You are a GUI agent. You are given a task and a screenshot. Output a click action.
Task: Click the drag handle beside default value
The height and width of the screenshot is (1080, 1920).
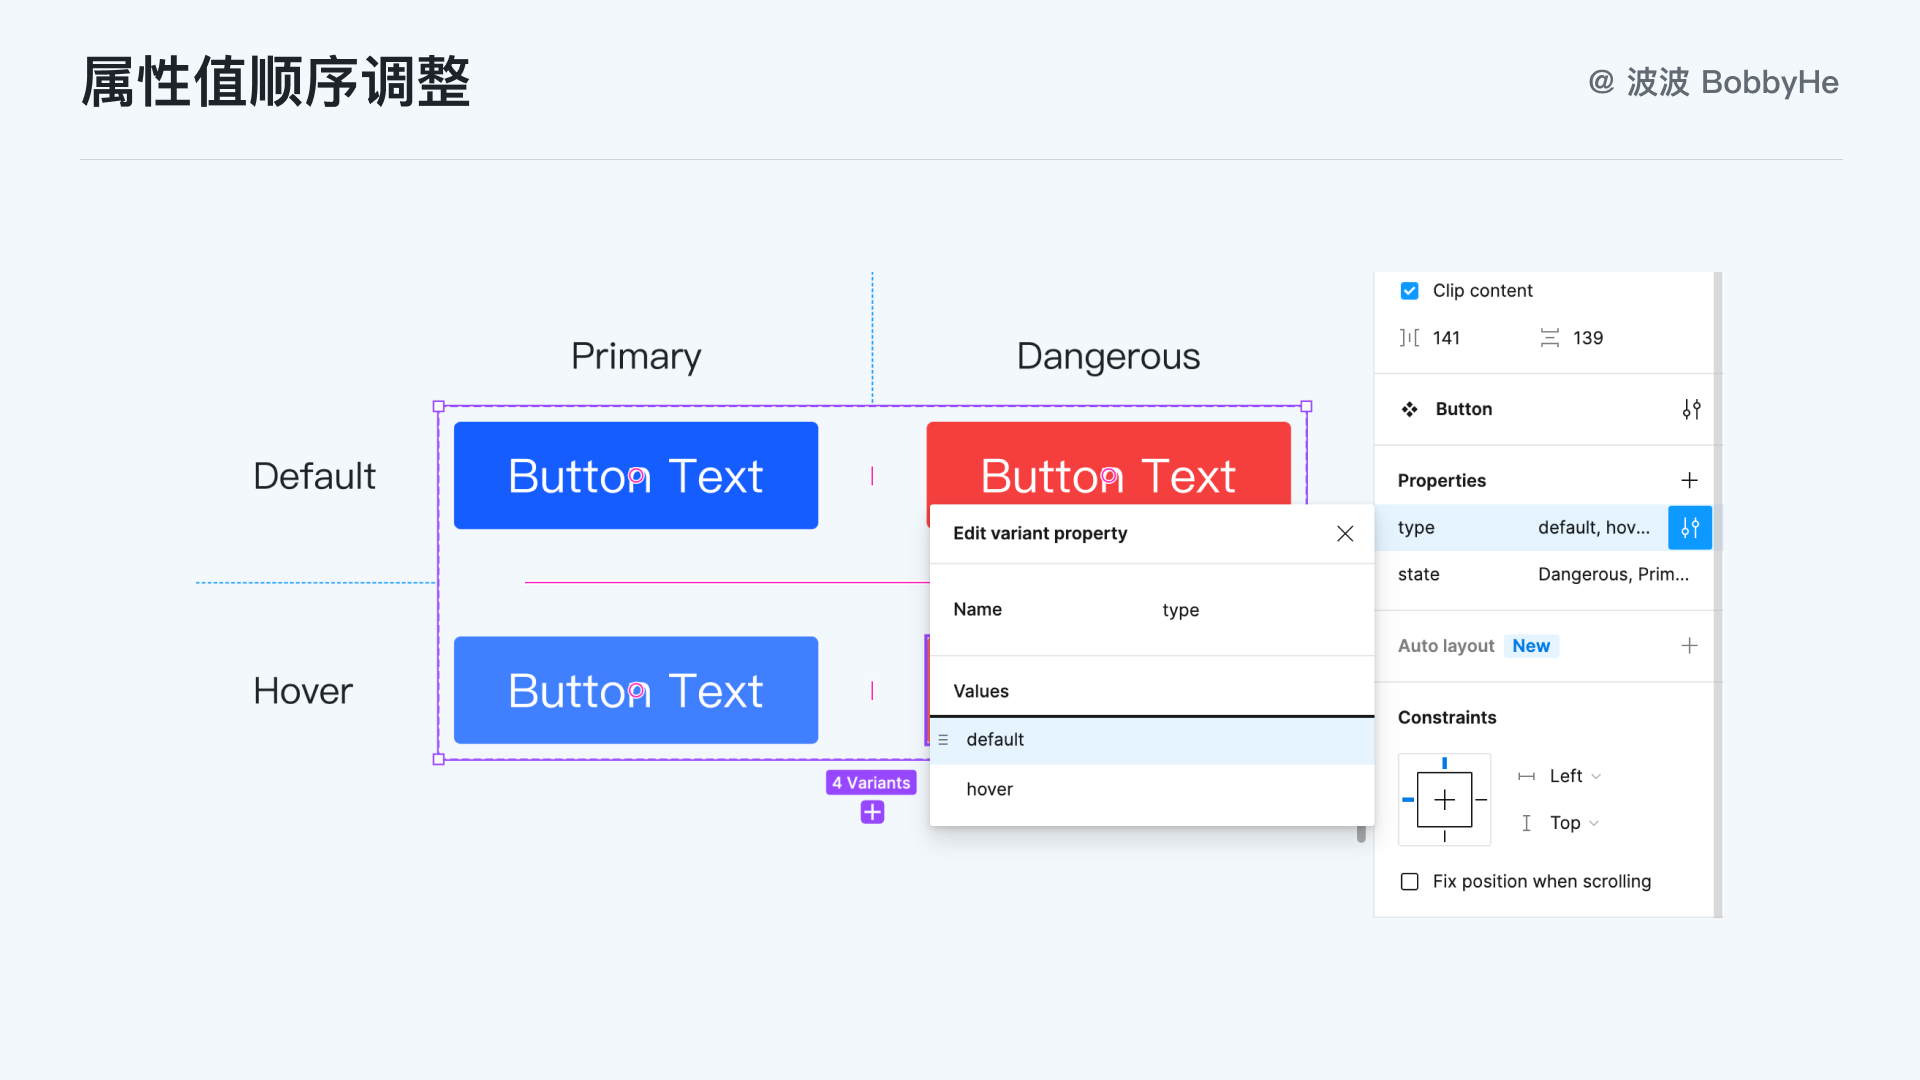tap(943, 740)
